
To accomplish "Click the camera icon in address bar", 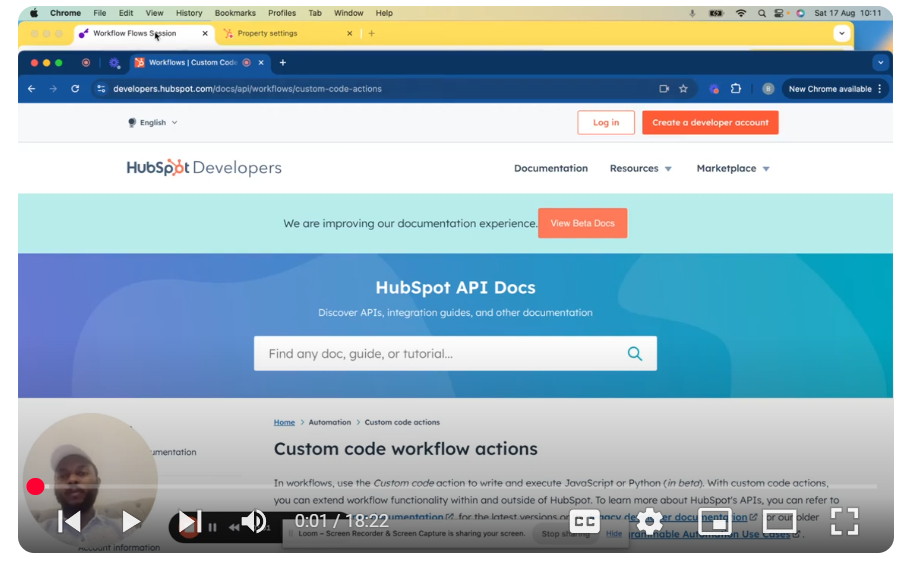I will pos(664,89).
